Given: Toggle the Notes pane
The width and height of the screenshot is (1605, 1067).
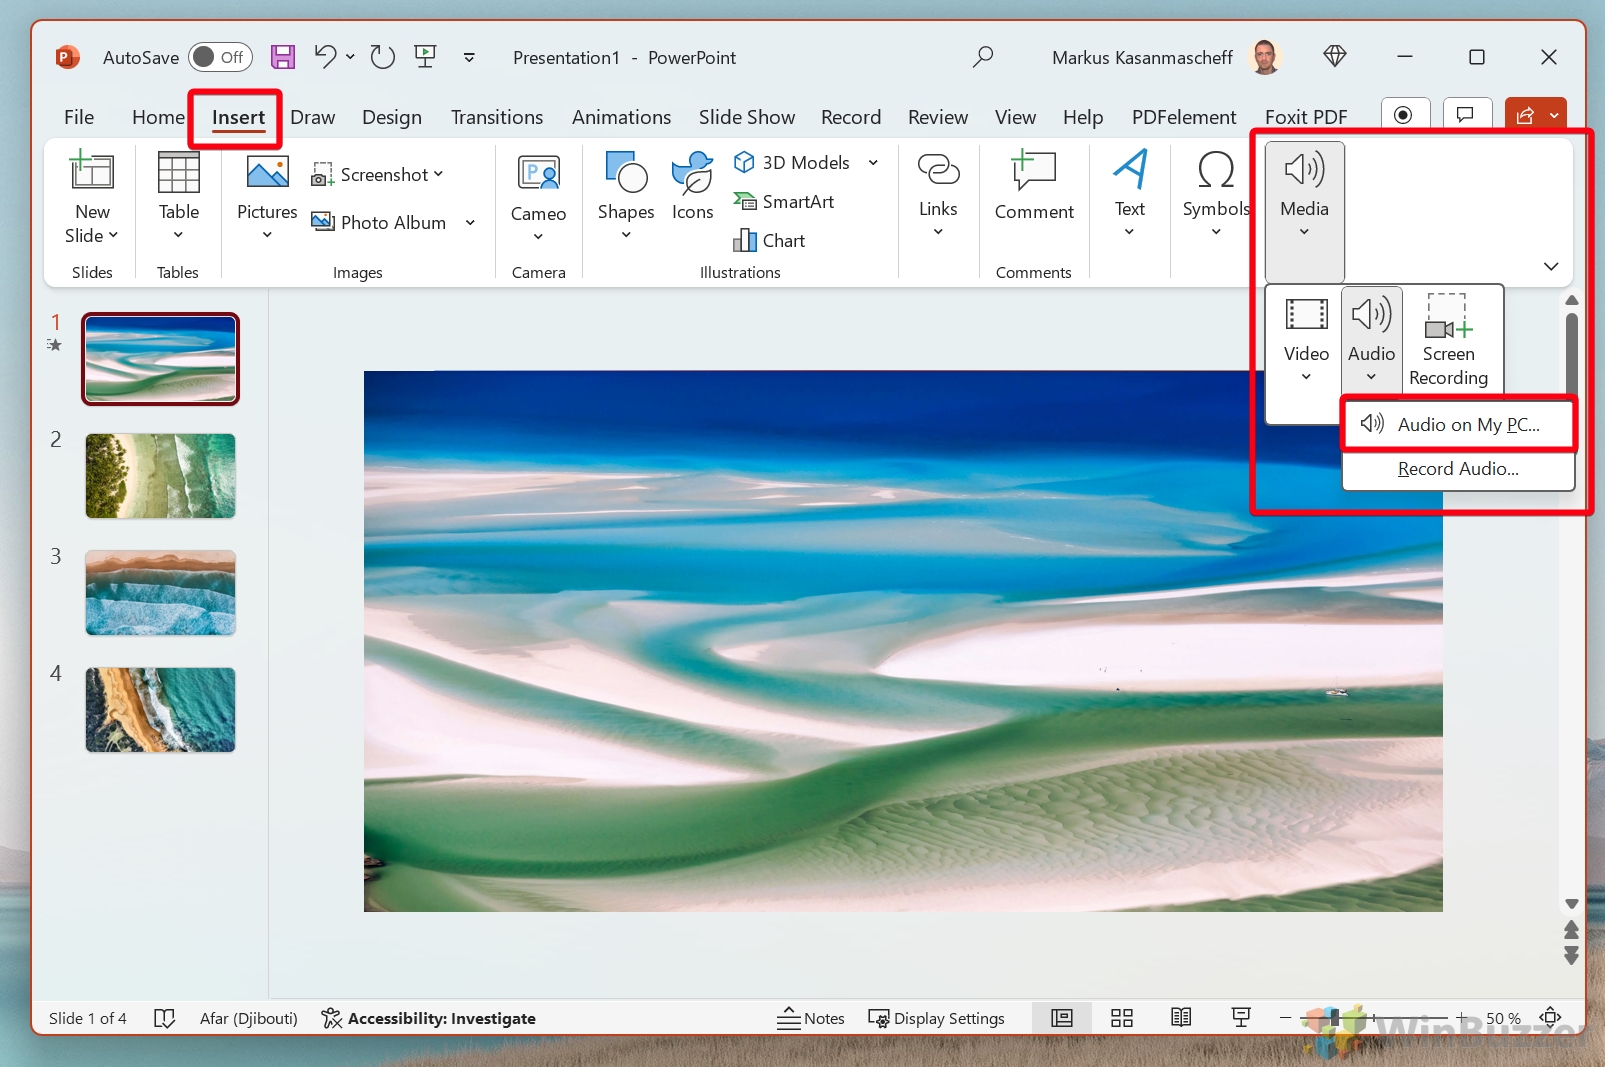Looking at the screenshot, I should click(x=811, y=1018).
